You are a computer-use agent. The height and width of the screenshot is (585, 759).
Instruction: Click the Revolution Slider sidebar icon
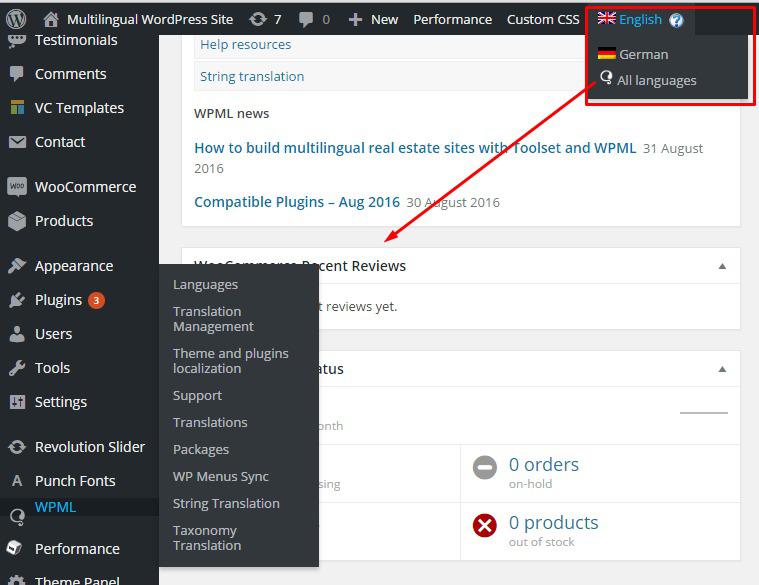[x=16, y=447]
